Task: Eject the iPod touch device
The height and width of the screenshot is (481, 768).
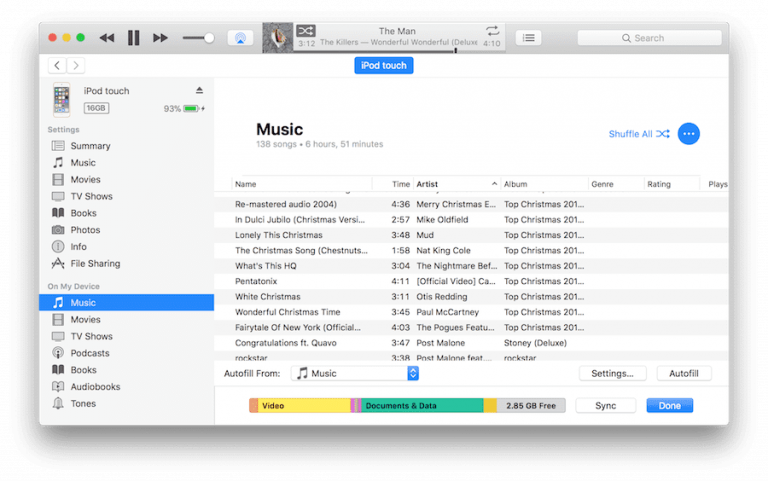Action: [x=199, y=90]
